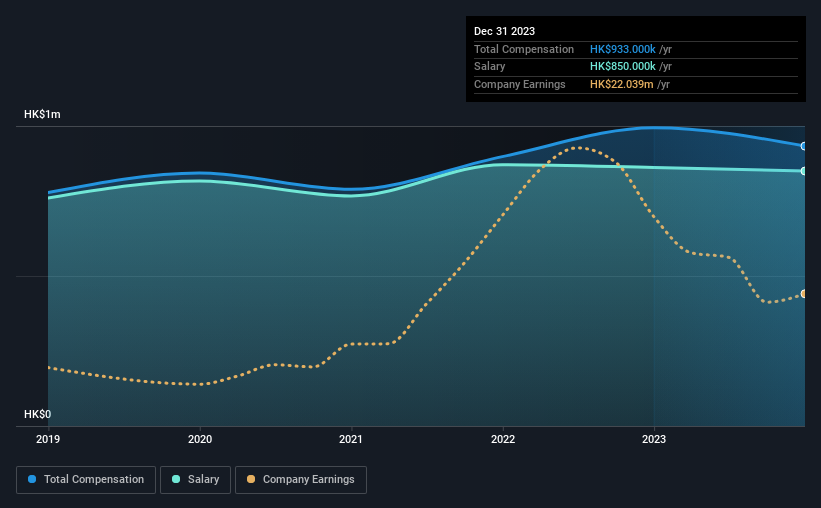This screenshot has height=508, width=821.
Task: Click the orange Company Earnings endpoint marker
Action: tap(804, 294)
